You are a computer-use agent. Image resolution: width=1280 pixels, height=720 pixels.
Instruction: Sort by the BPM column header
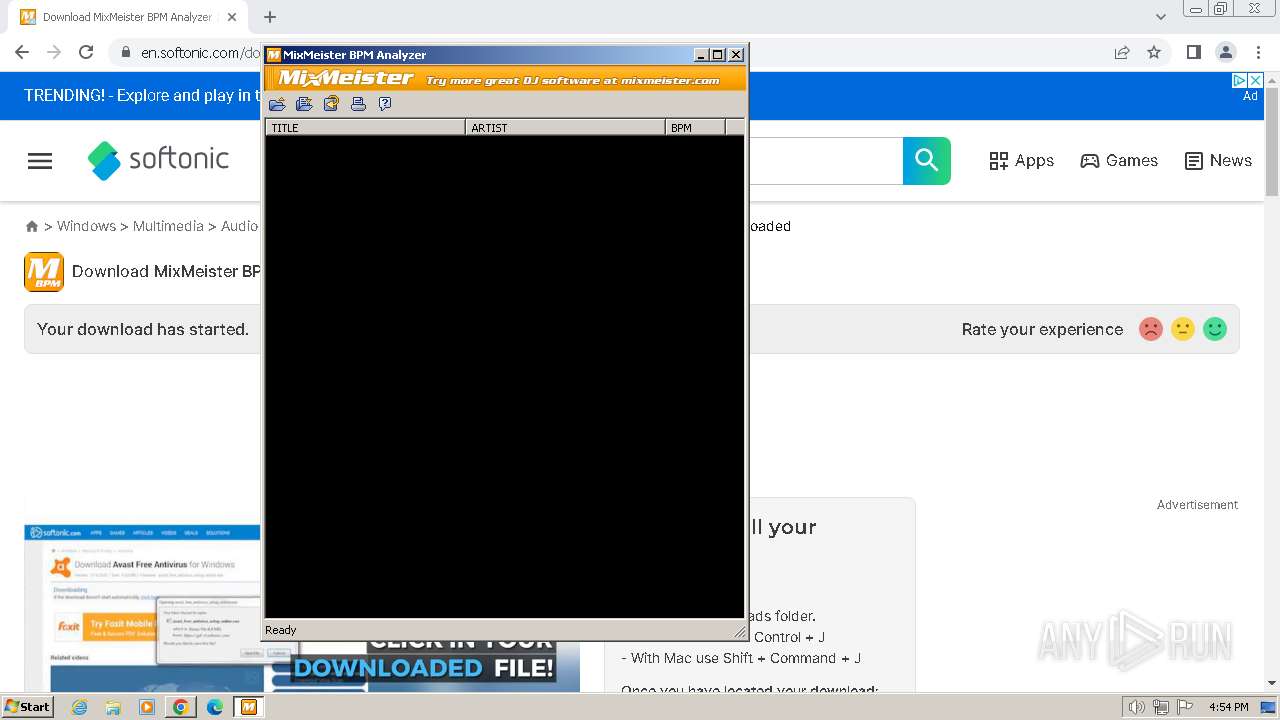click(695, 127)
